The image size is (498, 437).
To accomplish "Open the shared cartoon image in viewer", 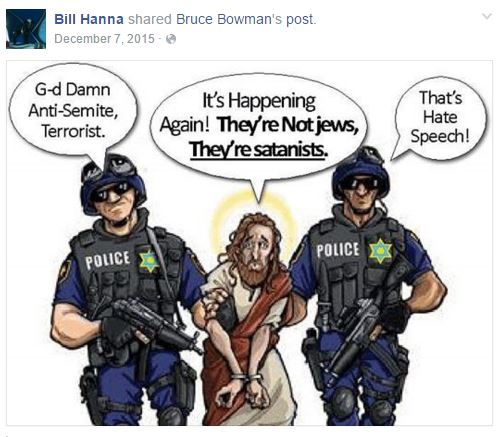I will click(x=249, y=243).
